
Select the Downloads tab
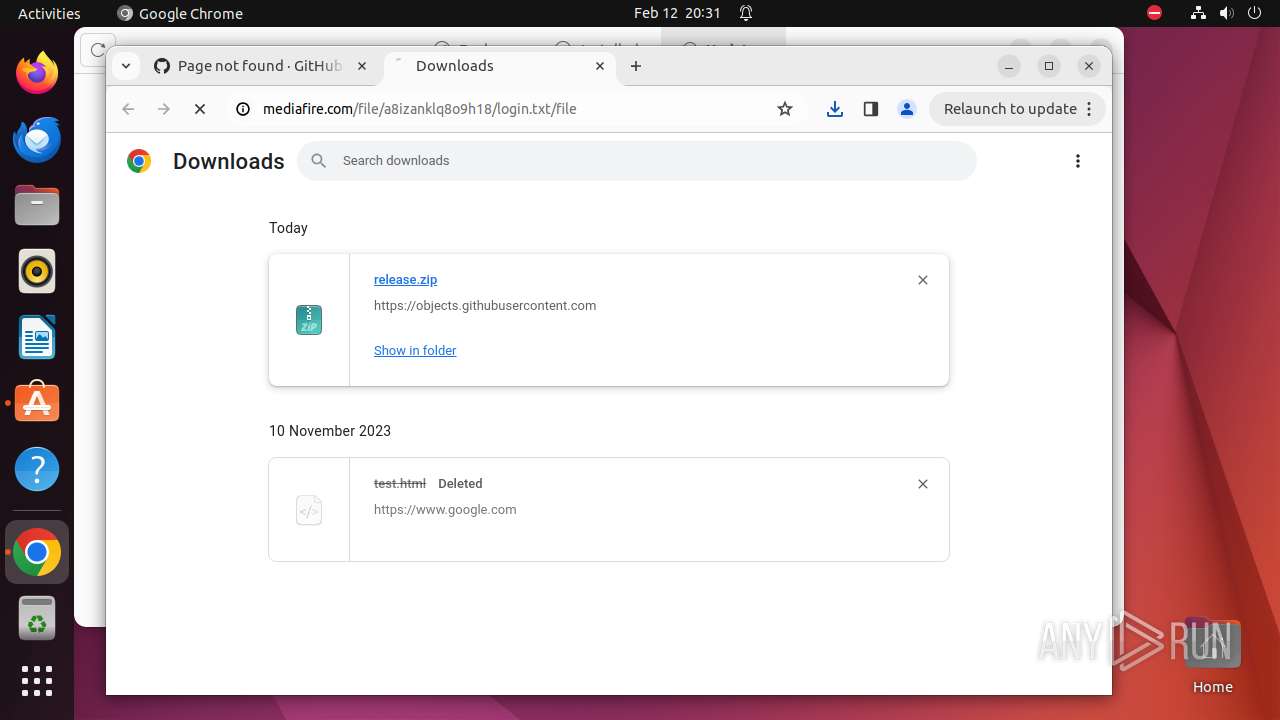500,66
